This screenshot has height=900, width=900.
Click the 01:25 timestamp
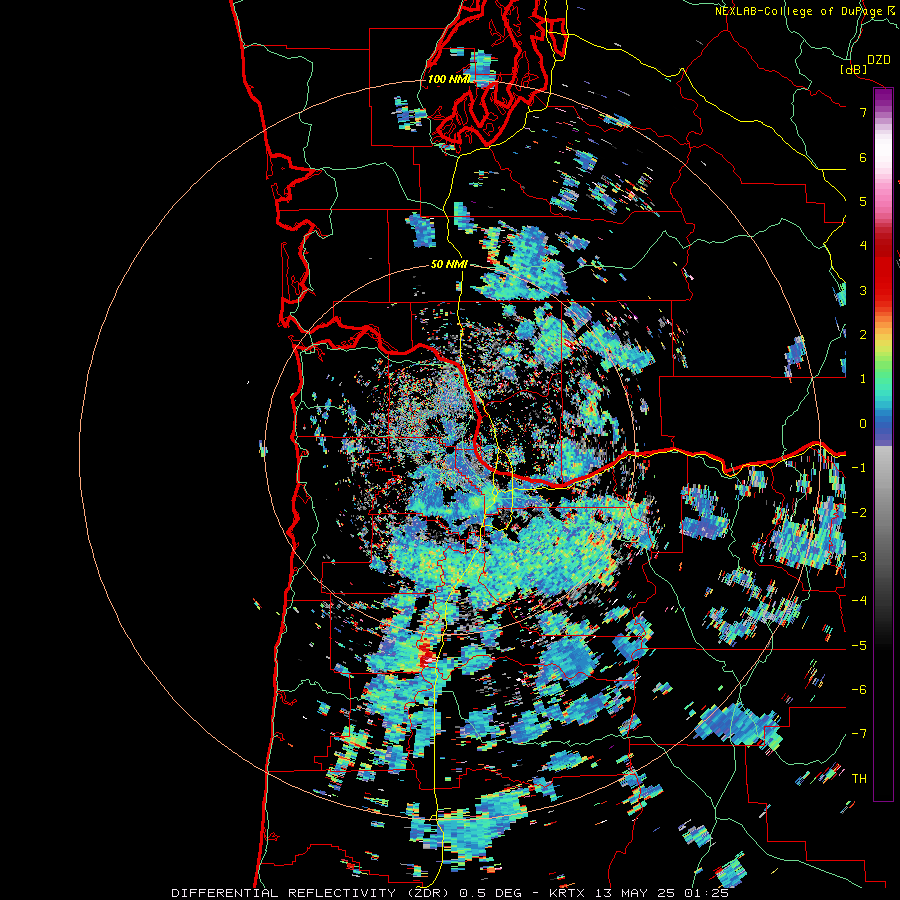click(x=708, y=893)
